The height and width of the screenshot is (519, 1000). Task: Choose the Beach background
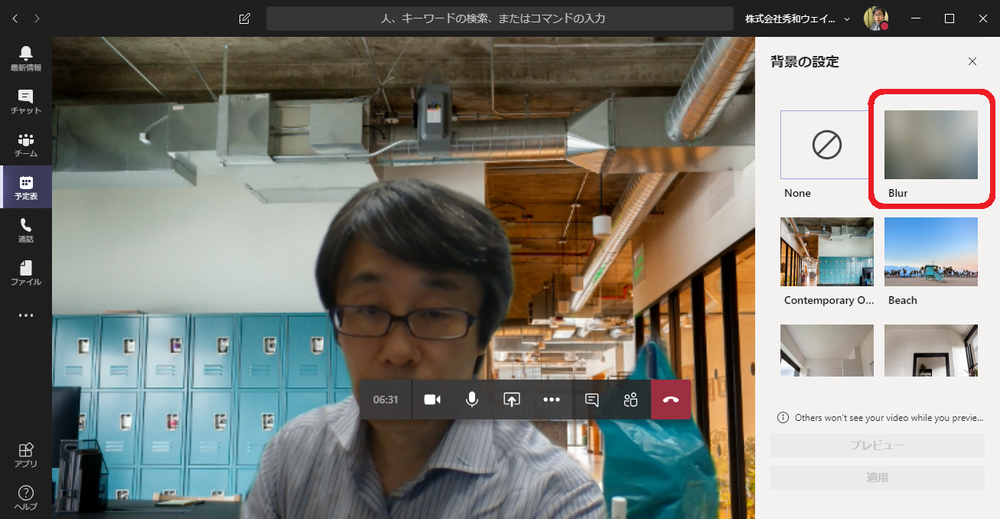coord(930,252)
